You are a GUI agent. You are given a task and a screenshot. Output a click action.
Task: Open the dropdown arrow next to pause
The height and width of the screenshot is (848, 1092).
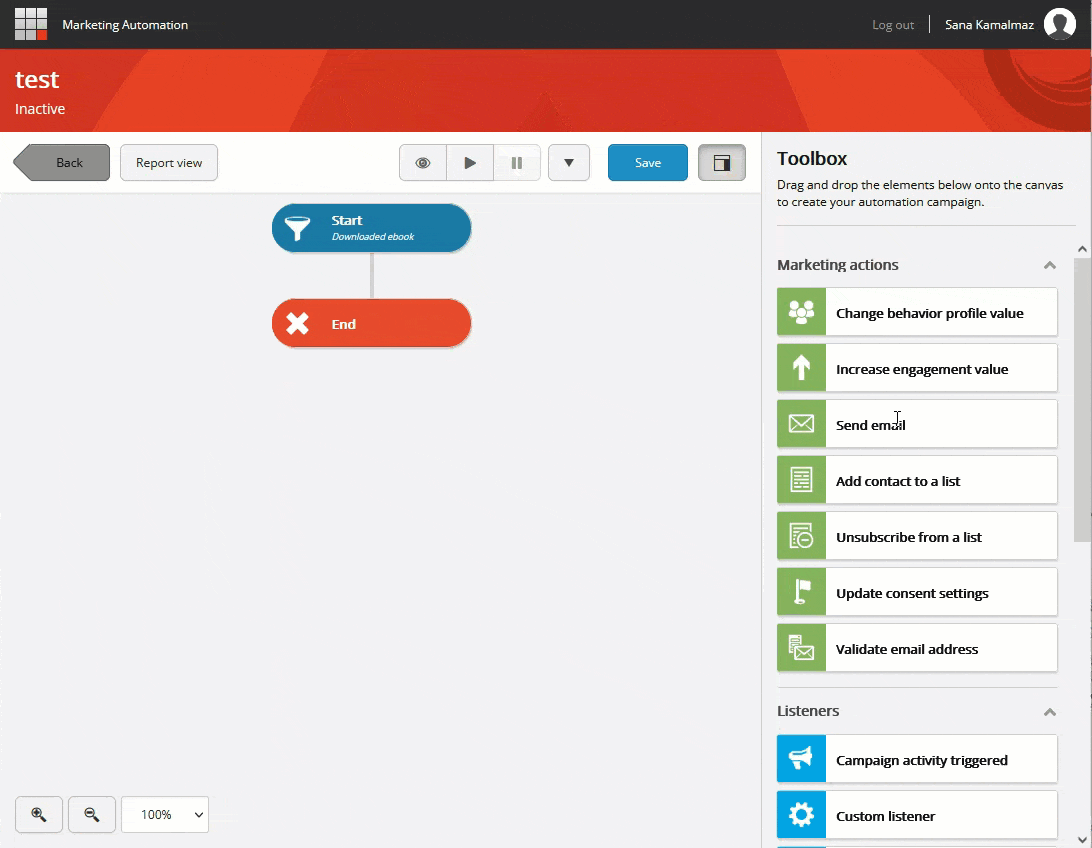pyautogui.click(x=569, y=163)
